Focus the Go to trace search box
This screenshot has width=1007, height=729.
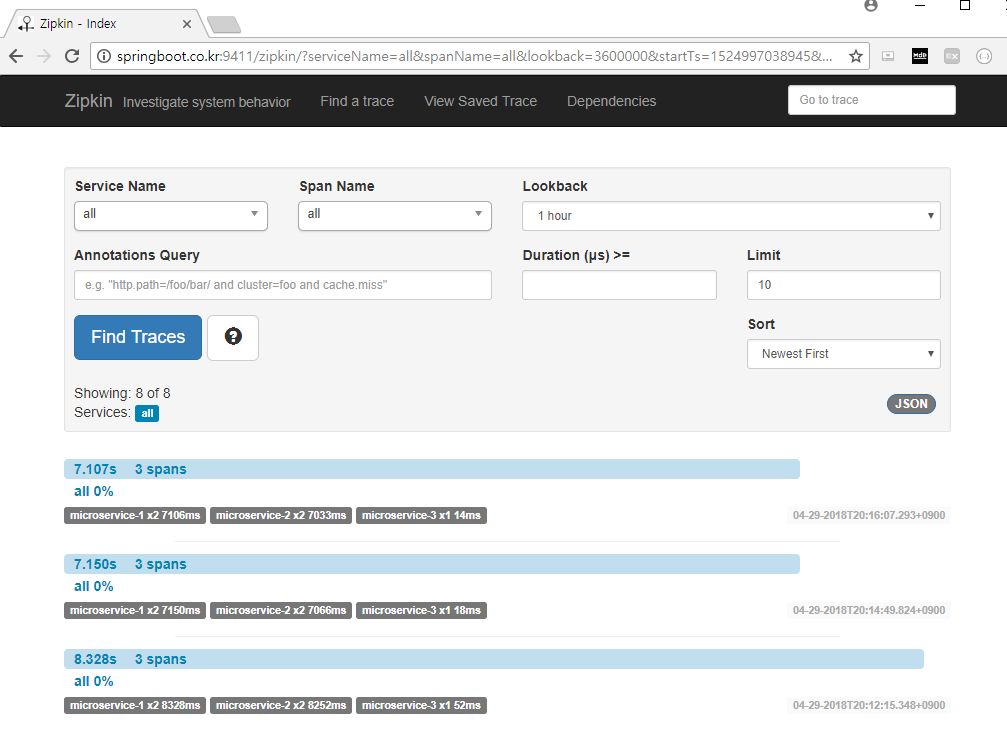coord(871,100)
